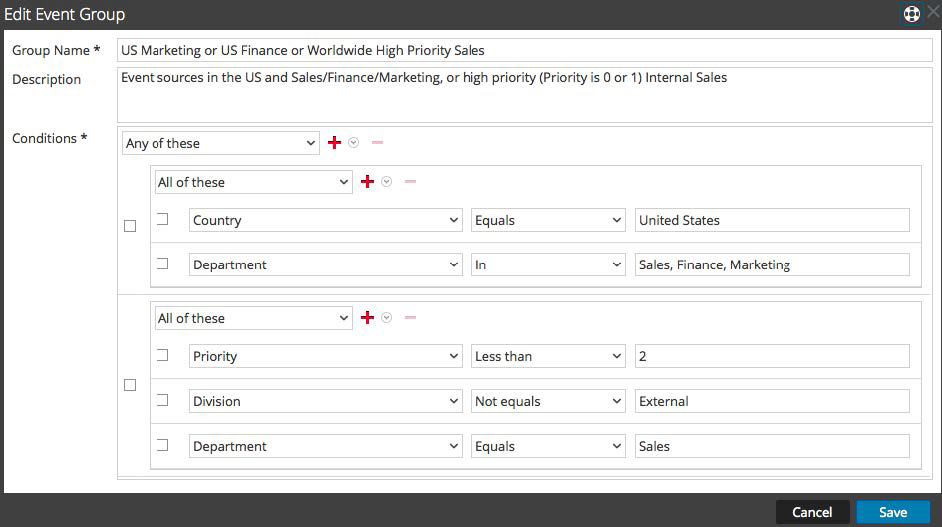Select the Priority condition checkbox
Screen dimensions: 942x527
pos(163,355)
